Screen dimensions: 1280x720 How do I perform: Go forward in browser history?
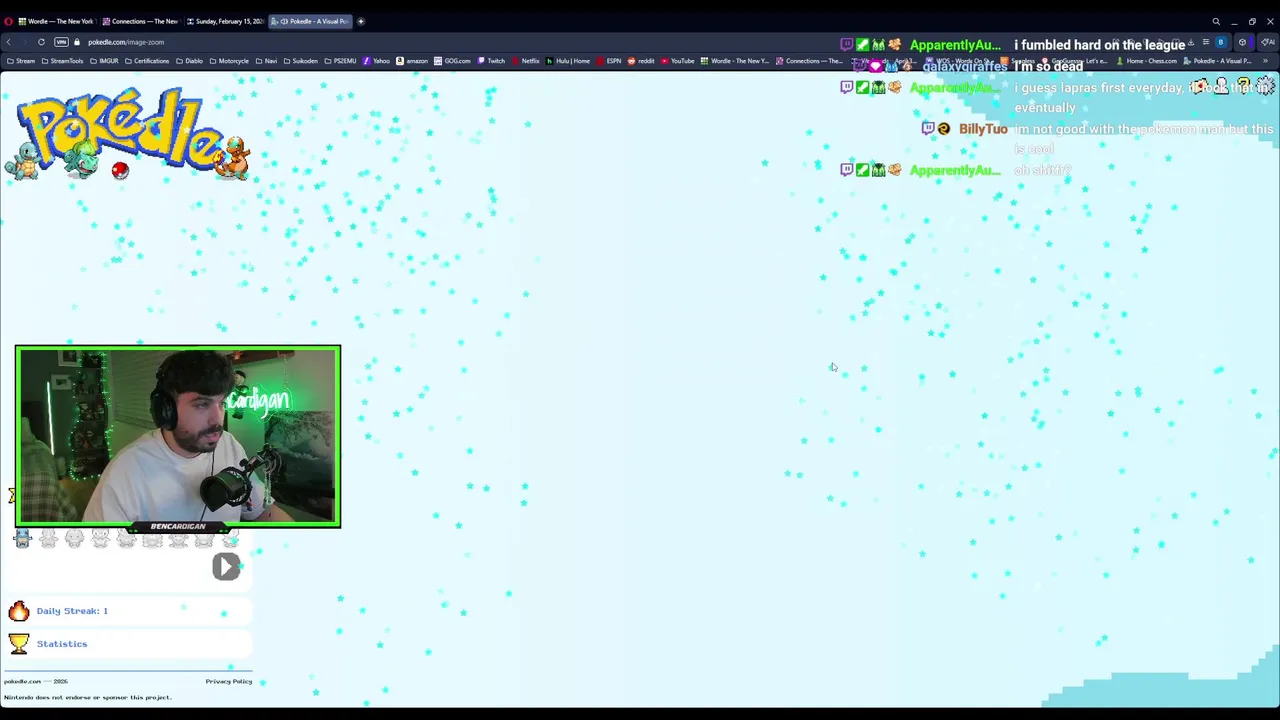[24, 42]
